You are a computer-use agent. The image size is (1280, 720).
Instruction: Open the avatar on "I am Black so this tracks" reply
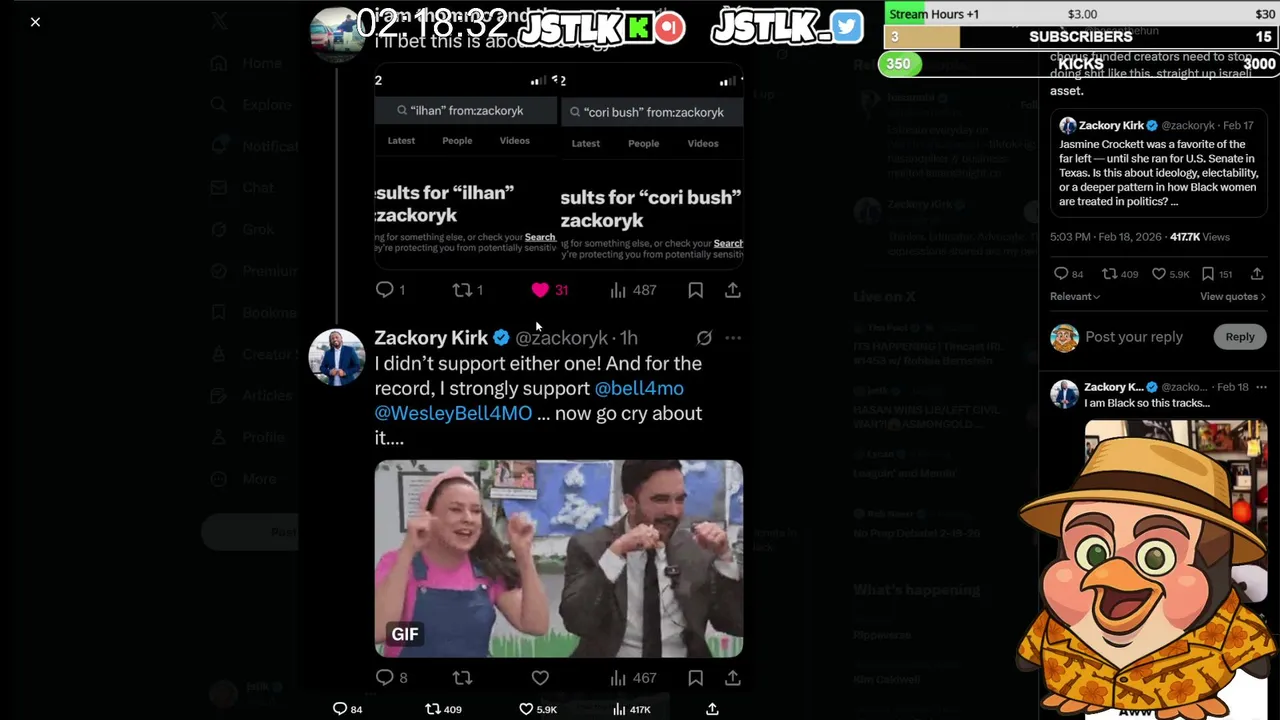[1064, 394]
